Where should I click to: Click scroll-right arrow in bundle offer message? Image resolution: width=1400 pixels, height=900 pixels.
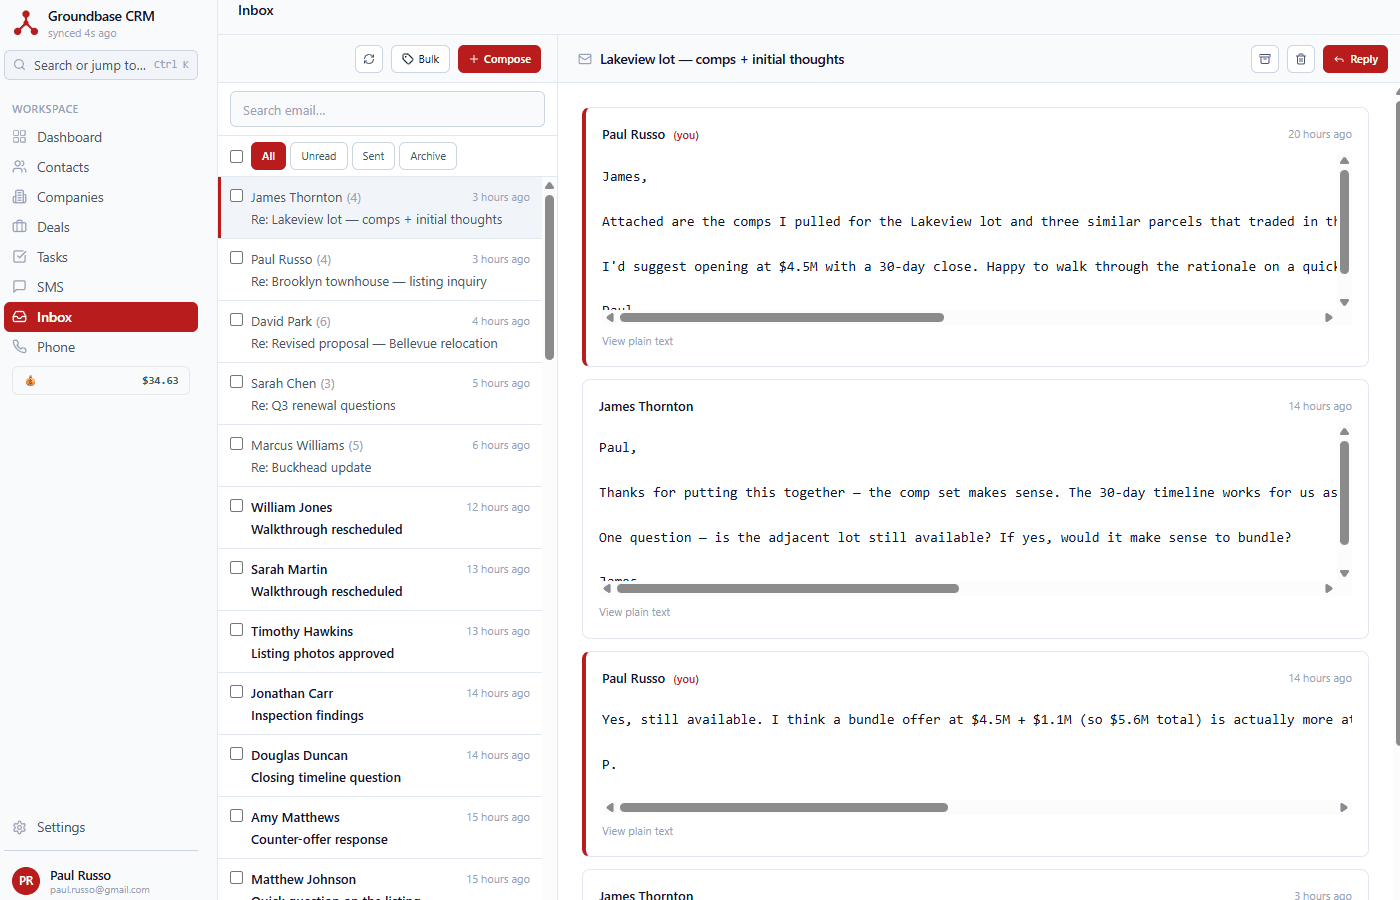1344,807
